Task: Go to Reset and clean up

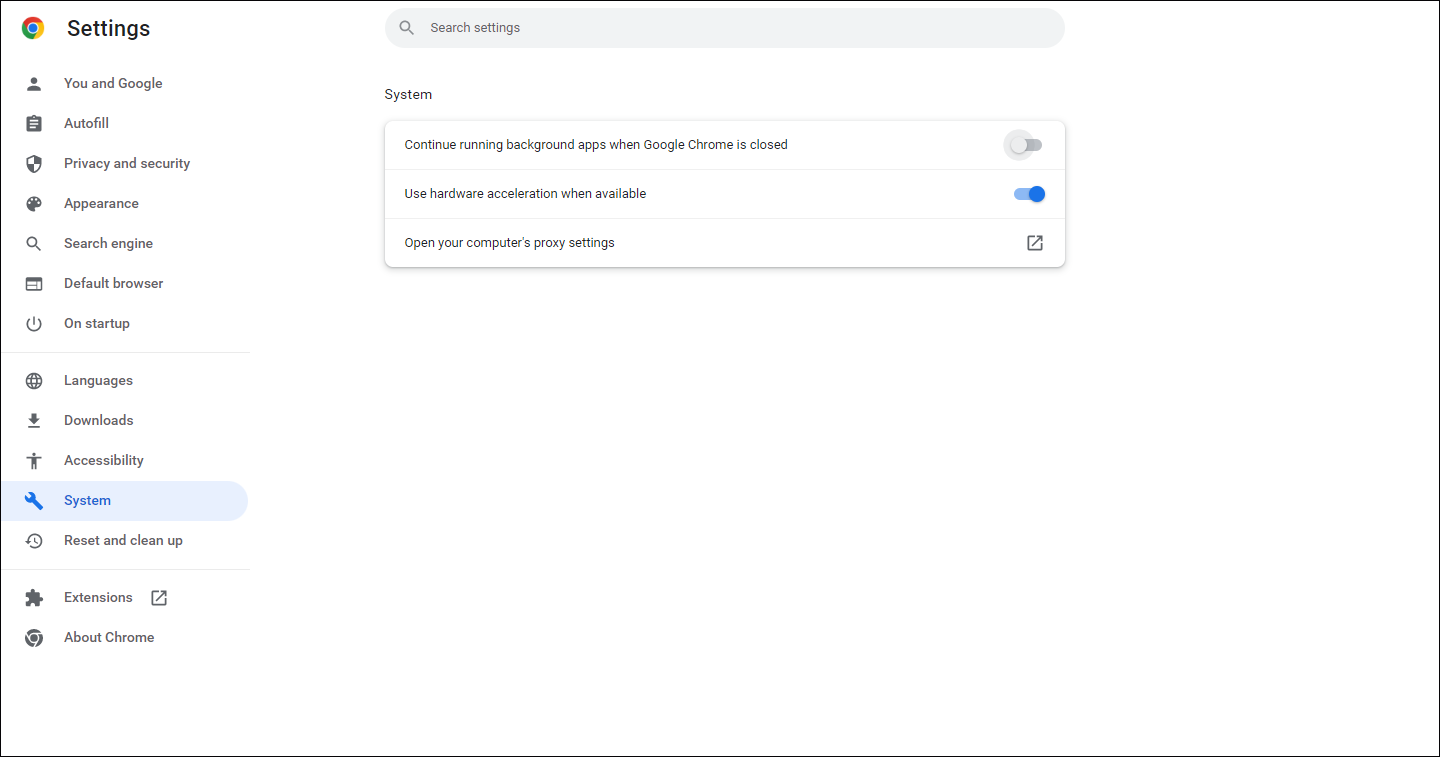Action: click(123, 541)
